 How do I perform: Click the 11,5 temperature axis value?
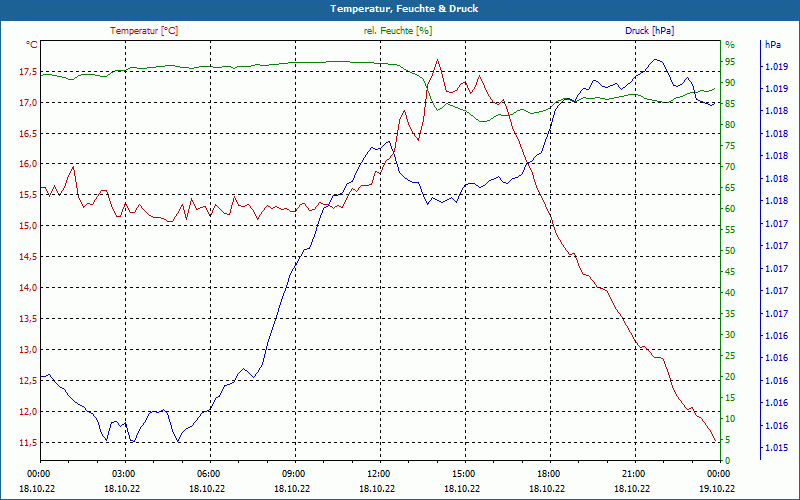pos(28,443)
